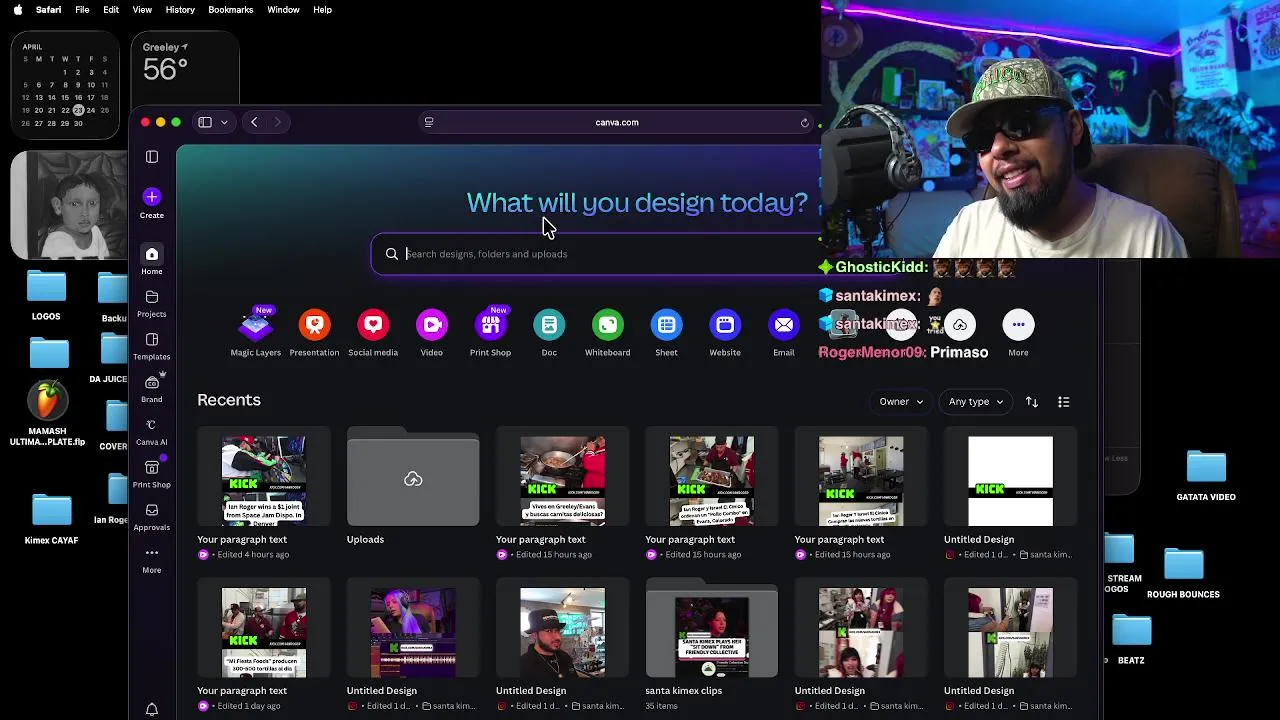Open Bookmarks menu in menu bar
The width and height of the screenshot is (1280, 720).
coord(231,10)
